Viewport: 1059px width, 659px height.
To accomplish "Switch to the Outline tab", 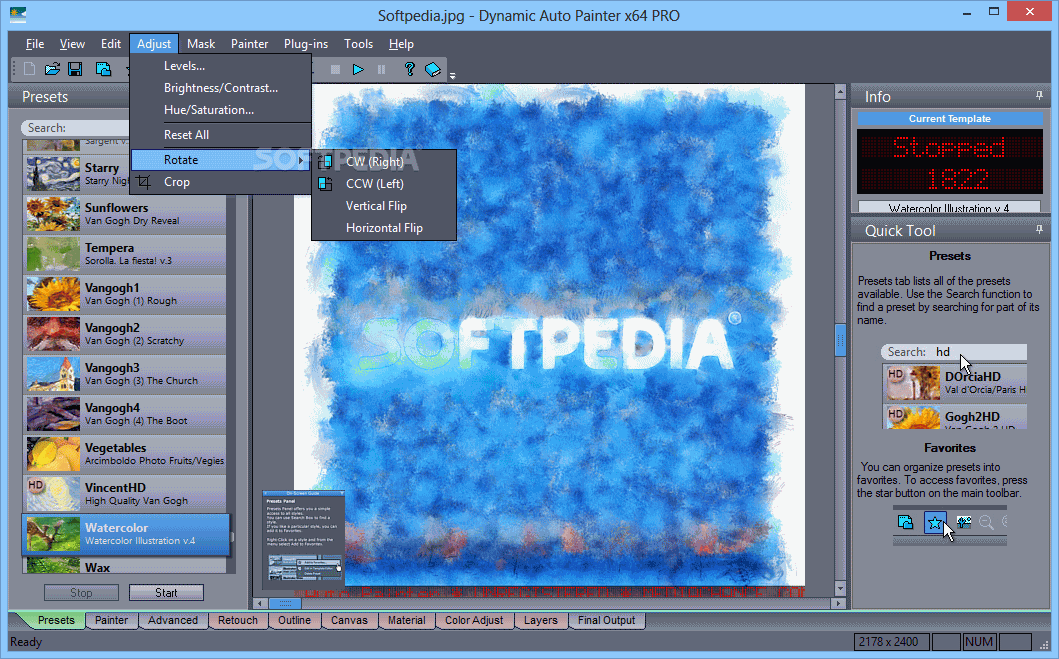I will (294, 620).
